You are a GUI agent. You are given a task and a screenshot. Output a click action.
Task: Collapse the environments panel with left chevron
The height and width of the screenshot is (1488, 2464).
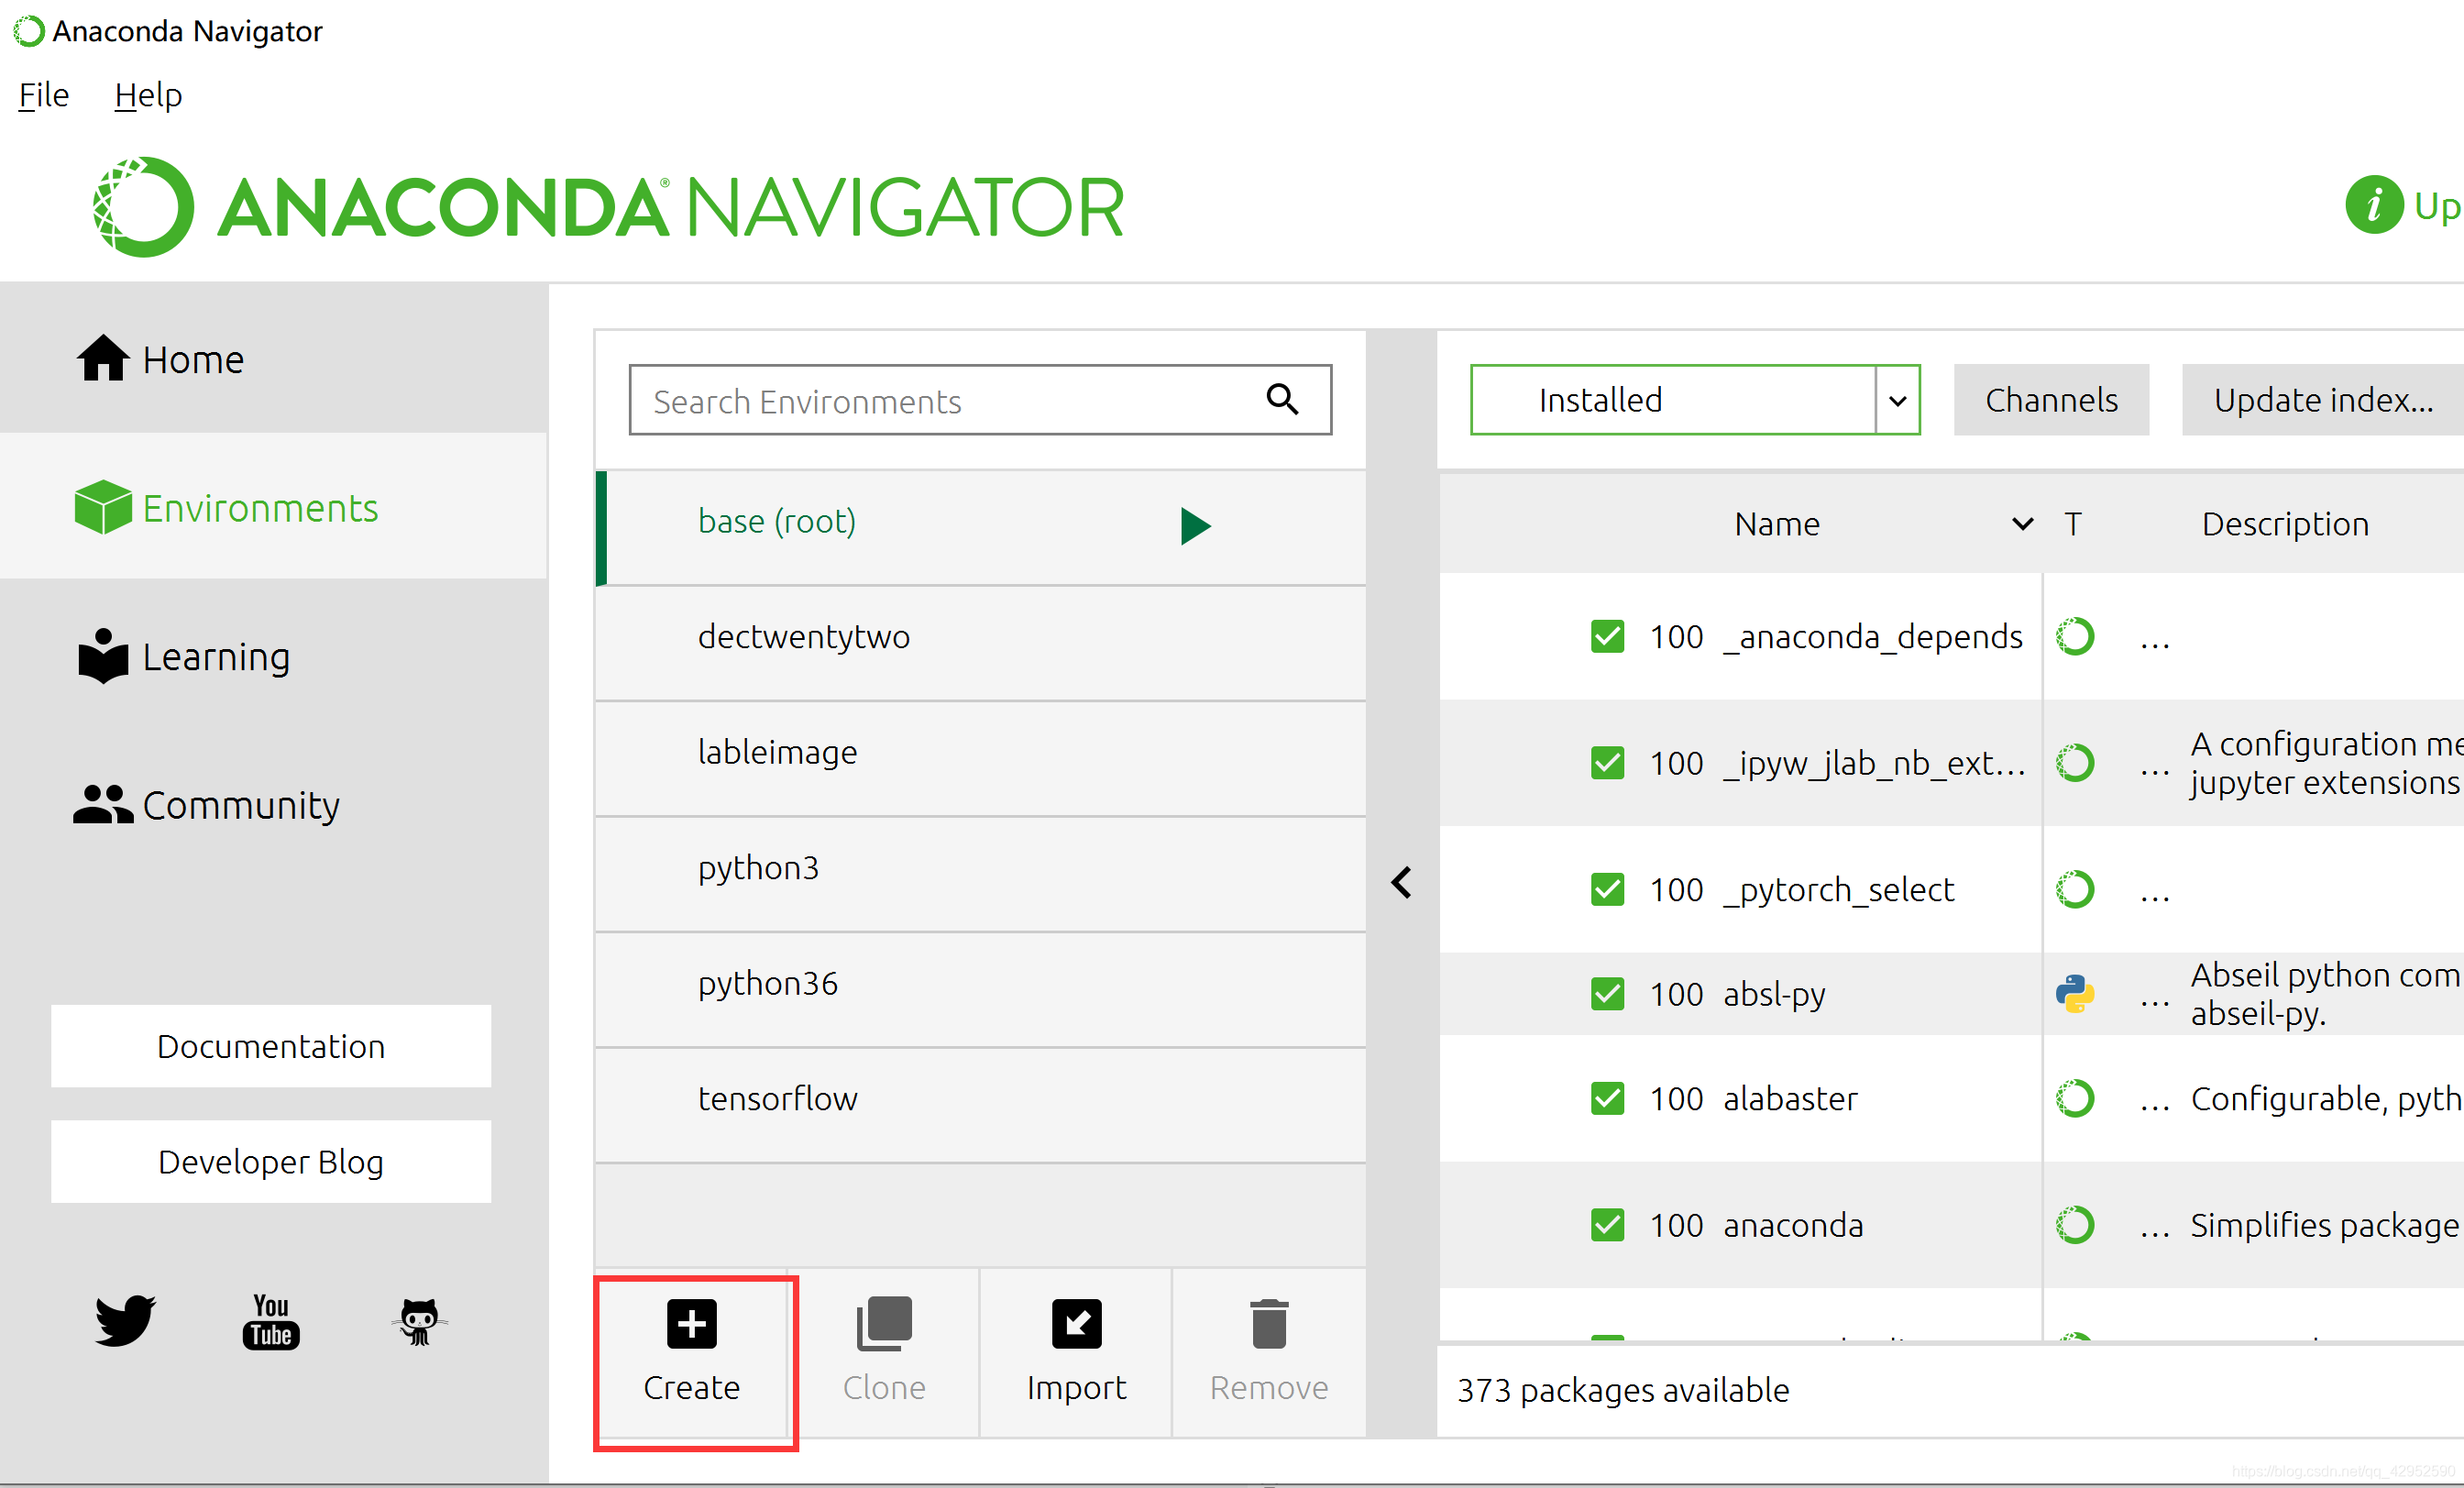[x=1401, y=883]
